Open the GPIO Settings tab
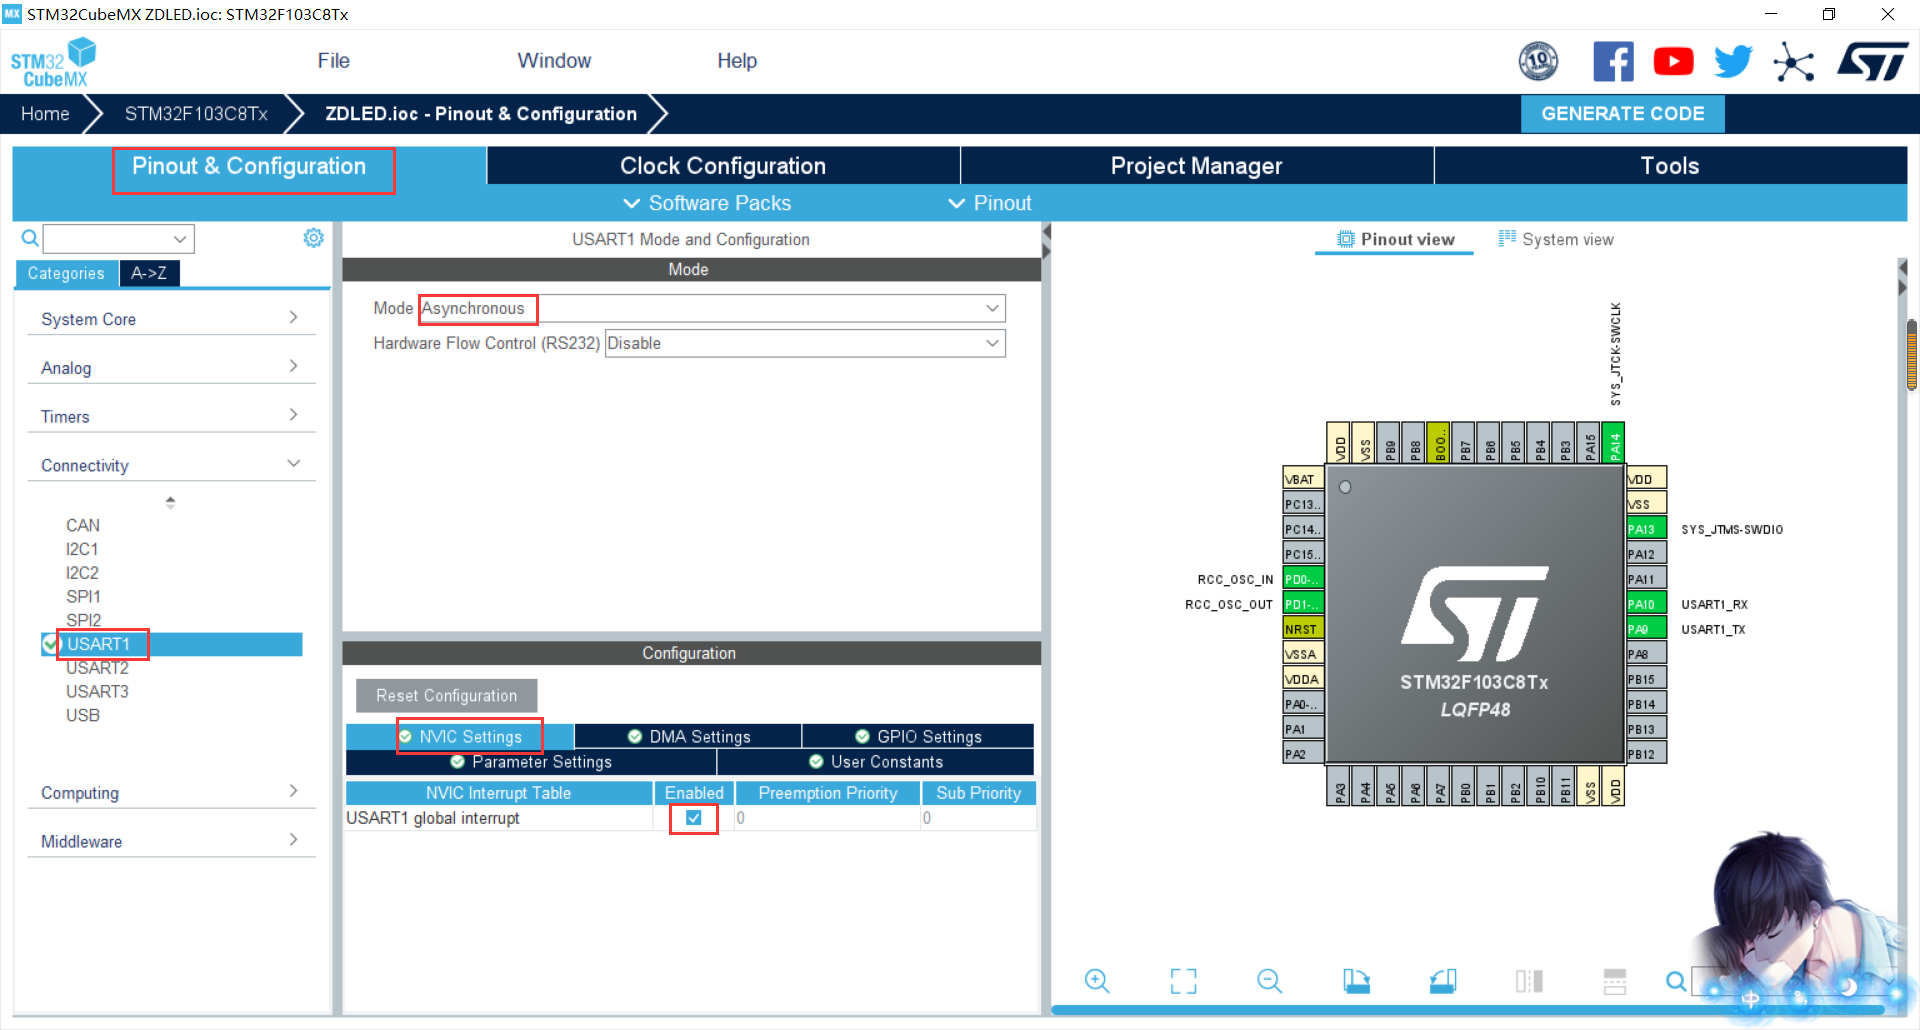The image size is (1920, 1030). pyautogui.click(x=919, y=737)
